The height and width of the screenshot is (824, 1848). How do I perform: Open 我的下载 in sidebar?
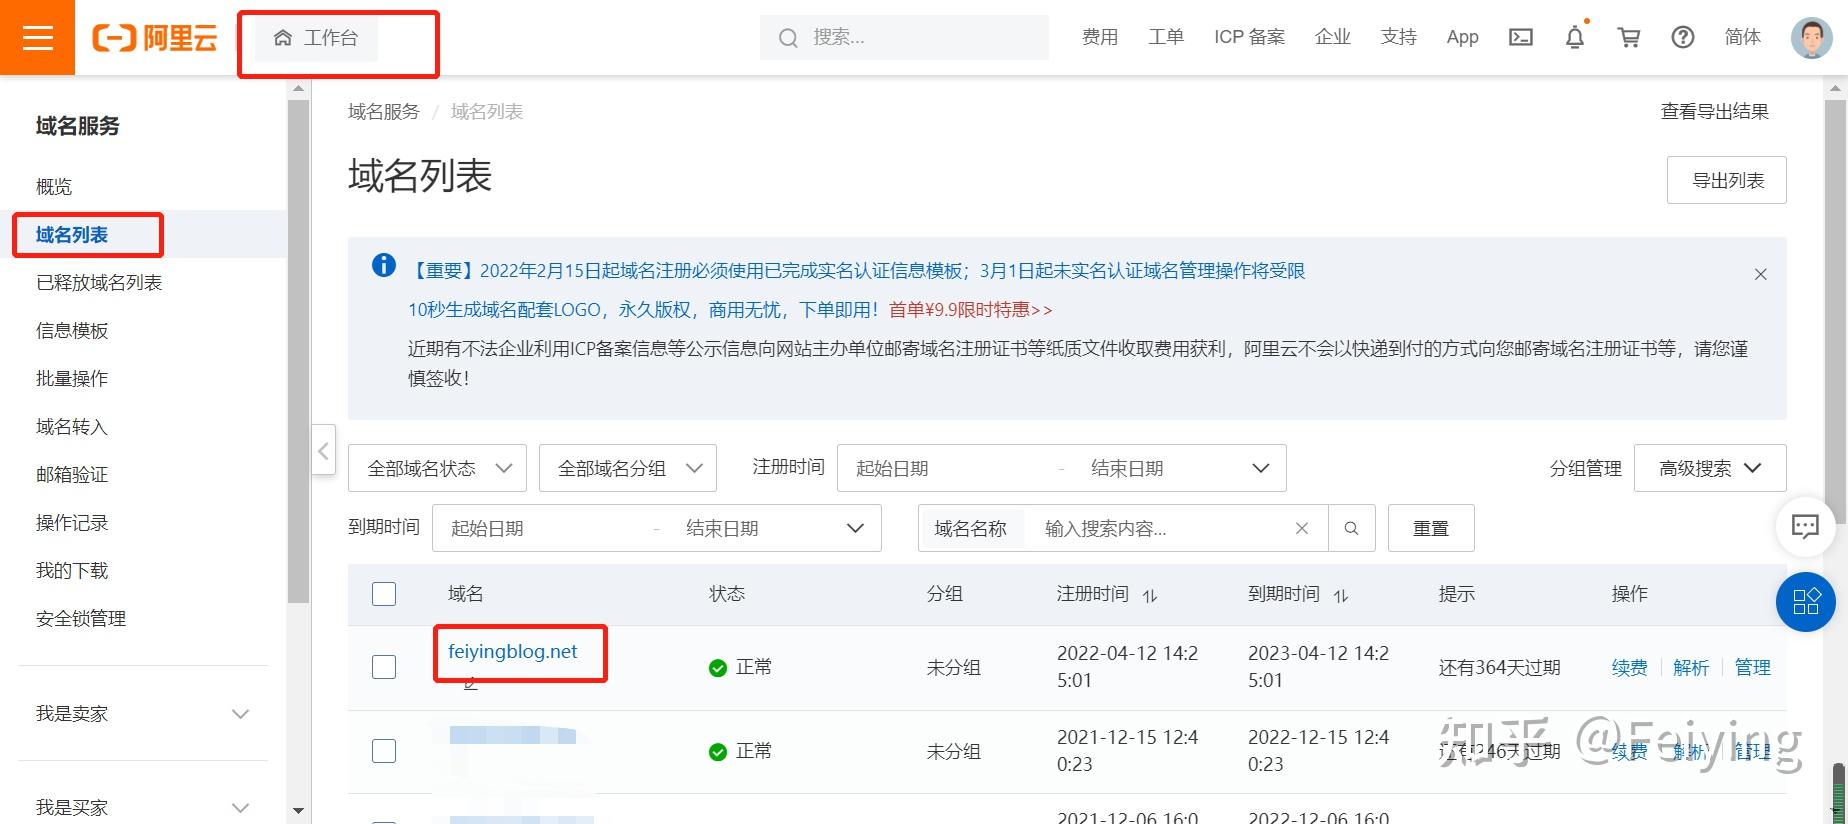72,571
